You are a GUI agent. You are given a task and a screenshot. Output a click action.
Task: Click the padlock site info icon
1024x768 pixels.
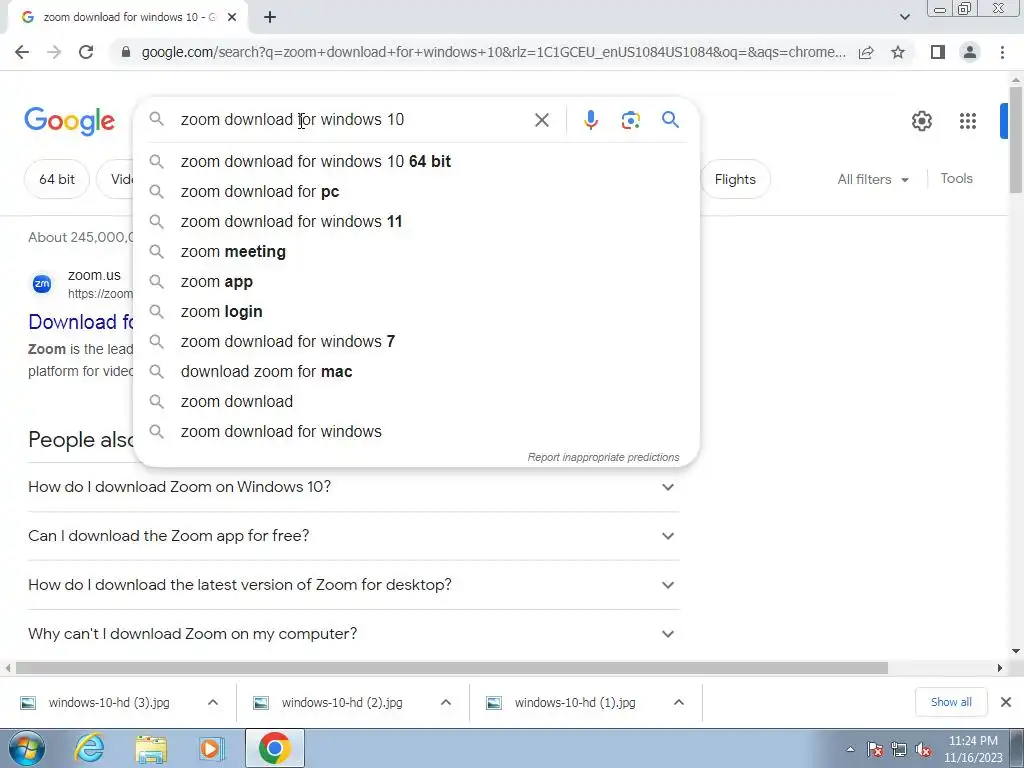pos(126,52)
